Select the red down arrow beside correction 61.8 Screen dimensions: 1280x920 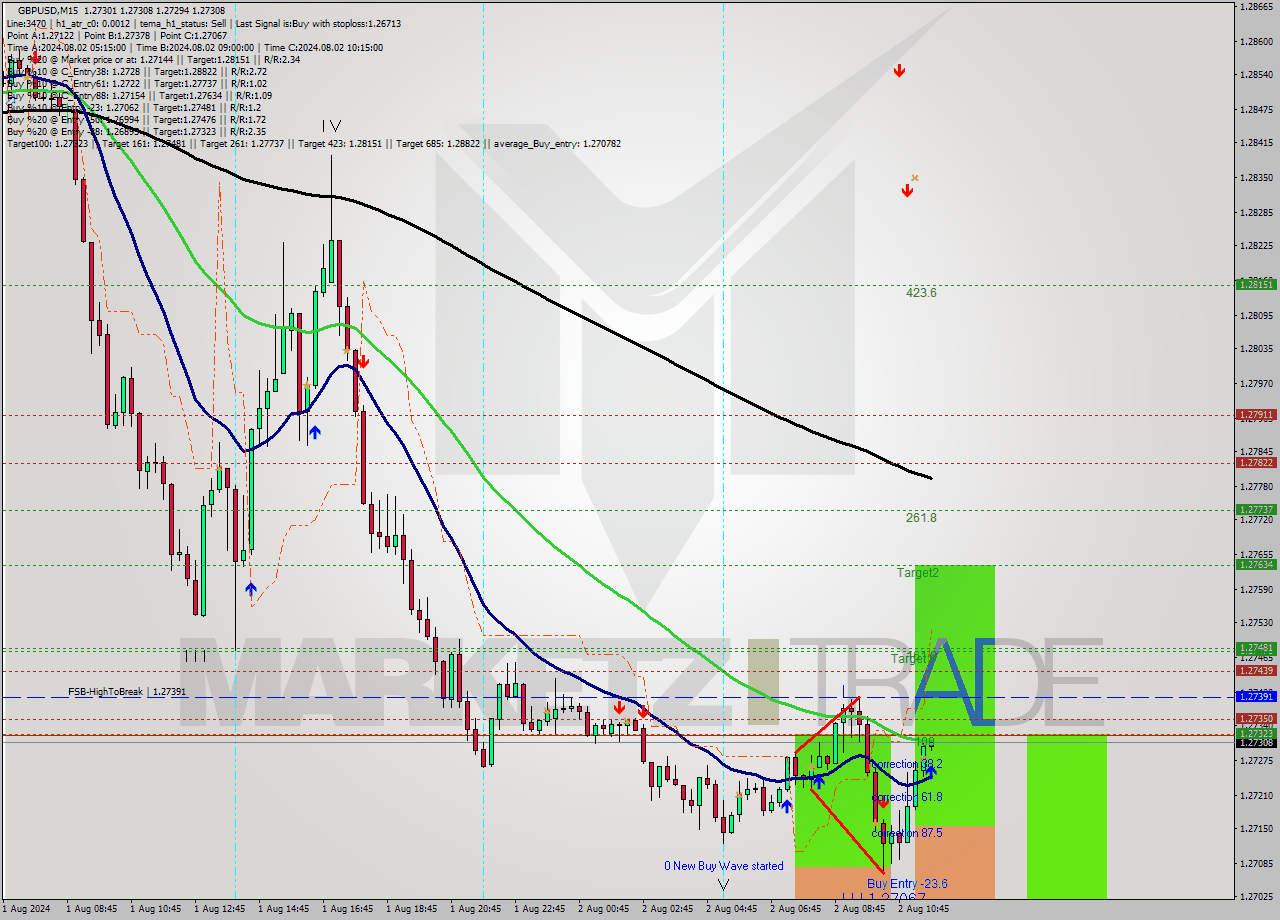(x=881, y=801)
